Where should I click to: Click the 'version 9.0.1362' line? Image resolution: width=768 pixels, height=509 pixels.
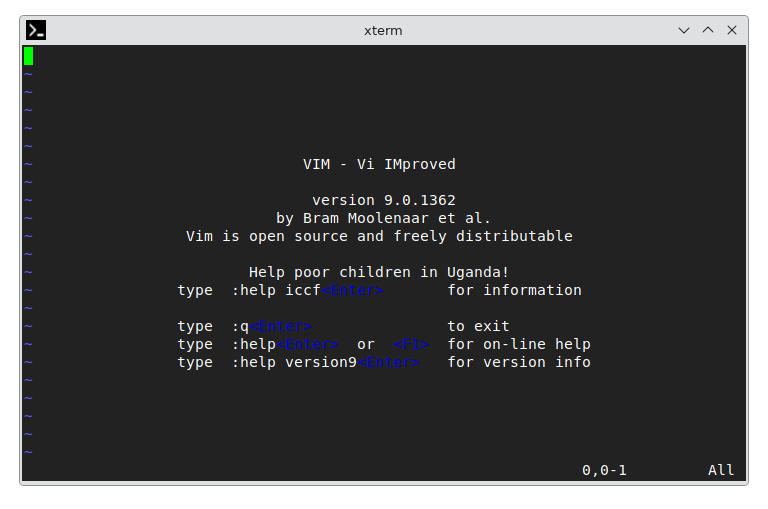tap(384, 200)
